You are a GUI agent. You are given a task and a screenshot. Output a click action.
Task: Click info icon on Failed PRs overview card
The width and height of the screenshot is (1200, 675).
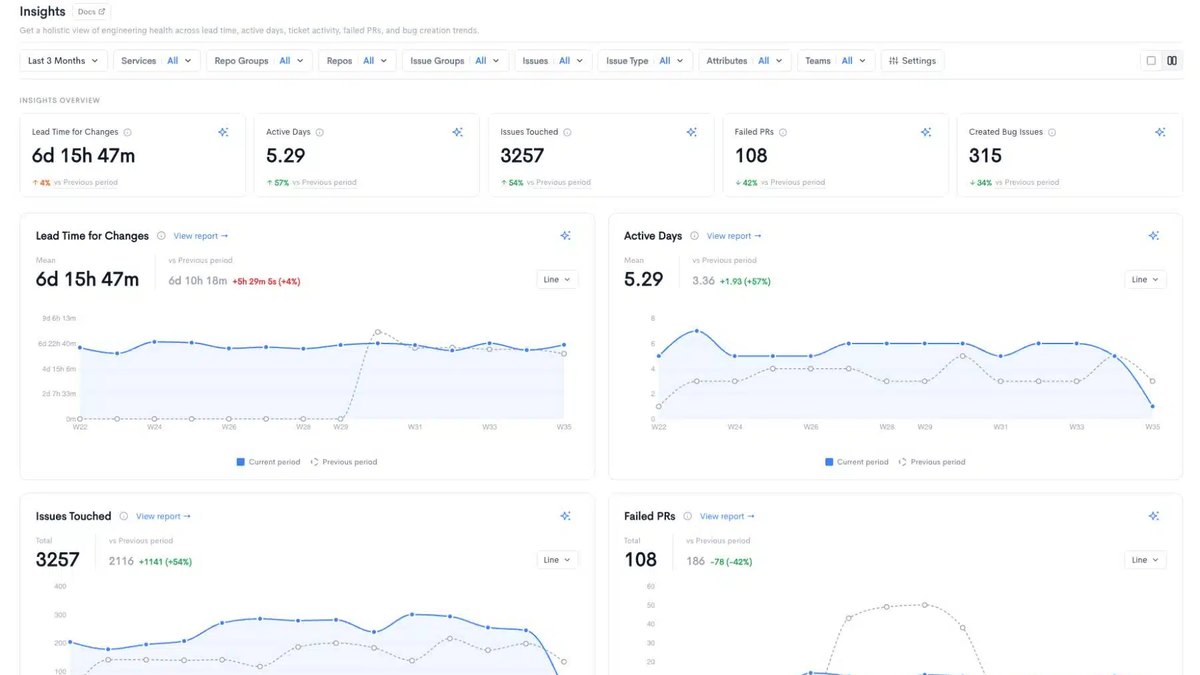tap(783, 132)
